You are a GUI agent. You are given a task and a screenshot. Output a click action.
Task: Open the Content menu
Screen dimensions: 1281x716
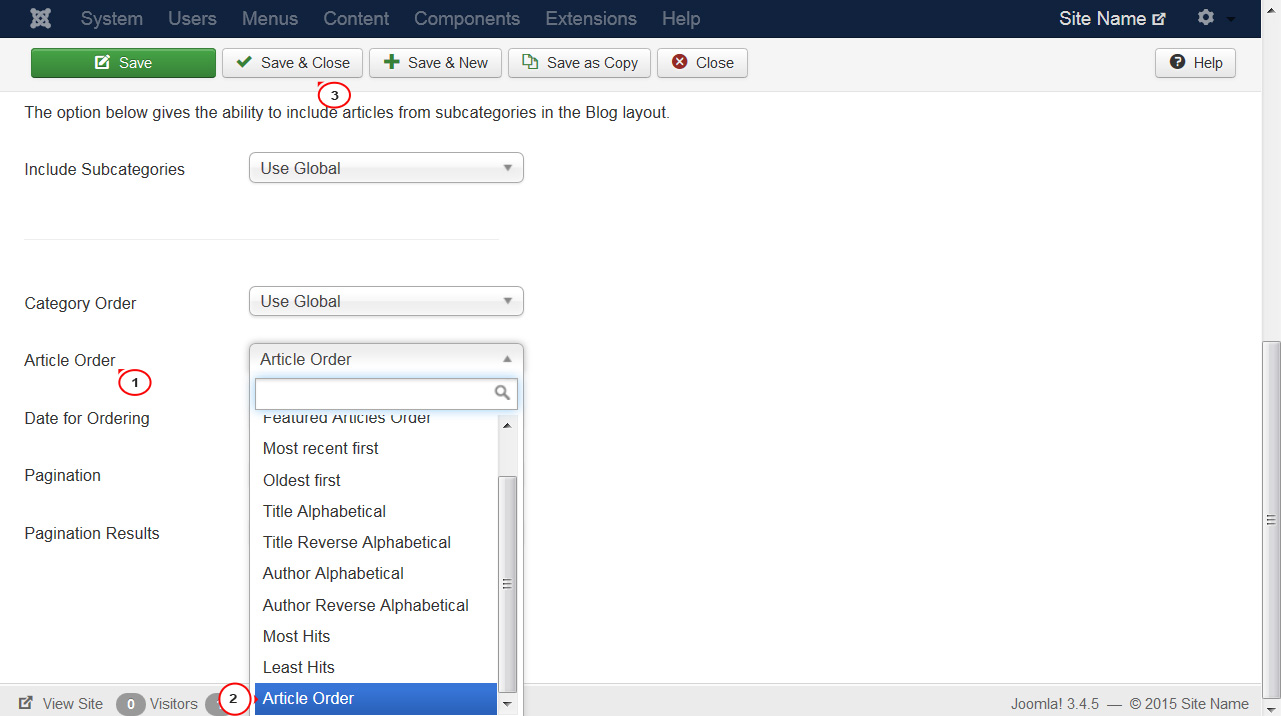(x=356, y=19)
